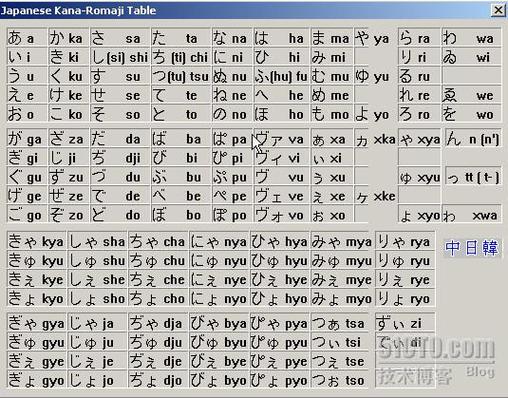This screenshot has width=508, height=398.
Task: Click the にょ nyo button
Action: pyautogui.click(x=219, y=298)
